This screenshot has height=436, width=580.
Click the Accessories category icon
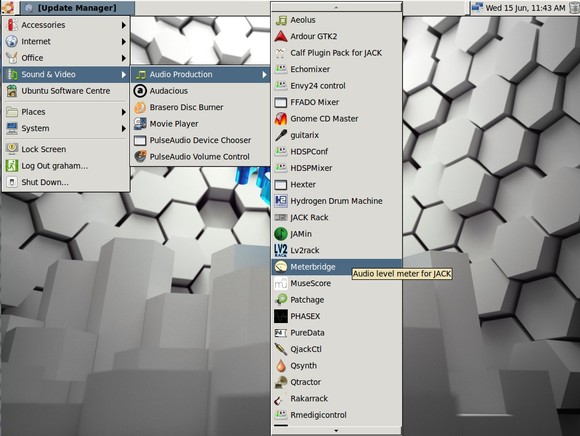tap(12, 25)
